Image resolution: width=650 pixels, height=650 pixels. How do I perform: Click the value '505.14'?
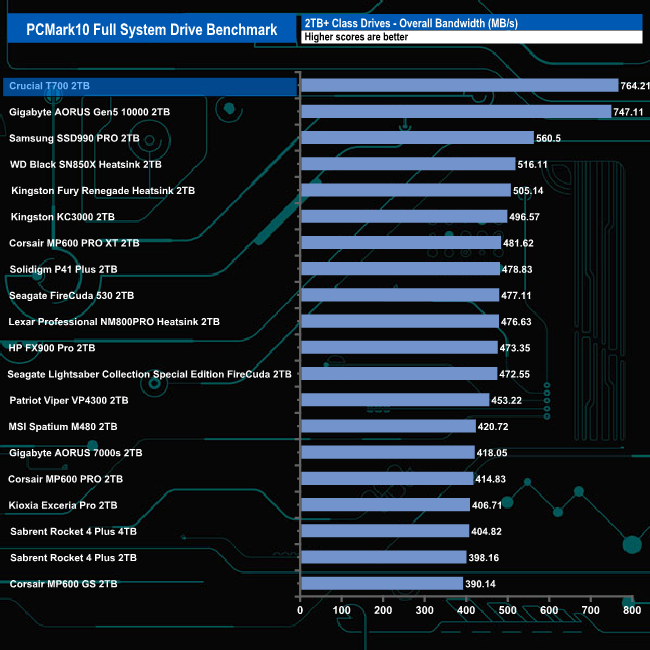coord(528,191)
